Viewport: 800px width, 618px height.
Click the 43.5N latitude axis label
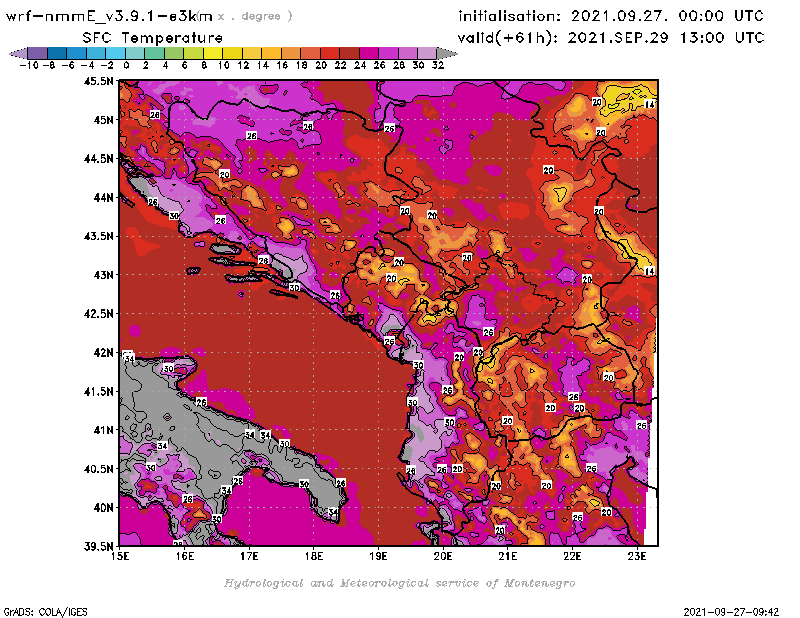(99, 236)
